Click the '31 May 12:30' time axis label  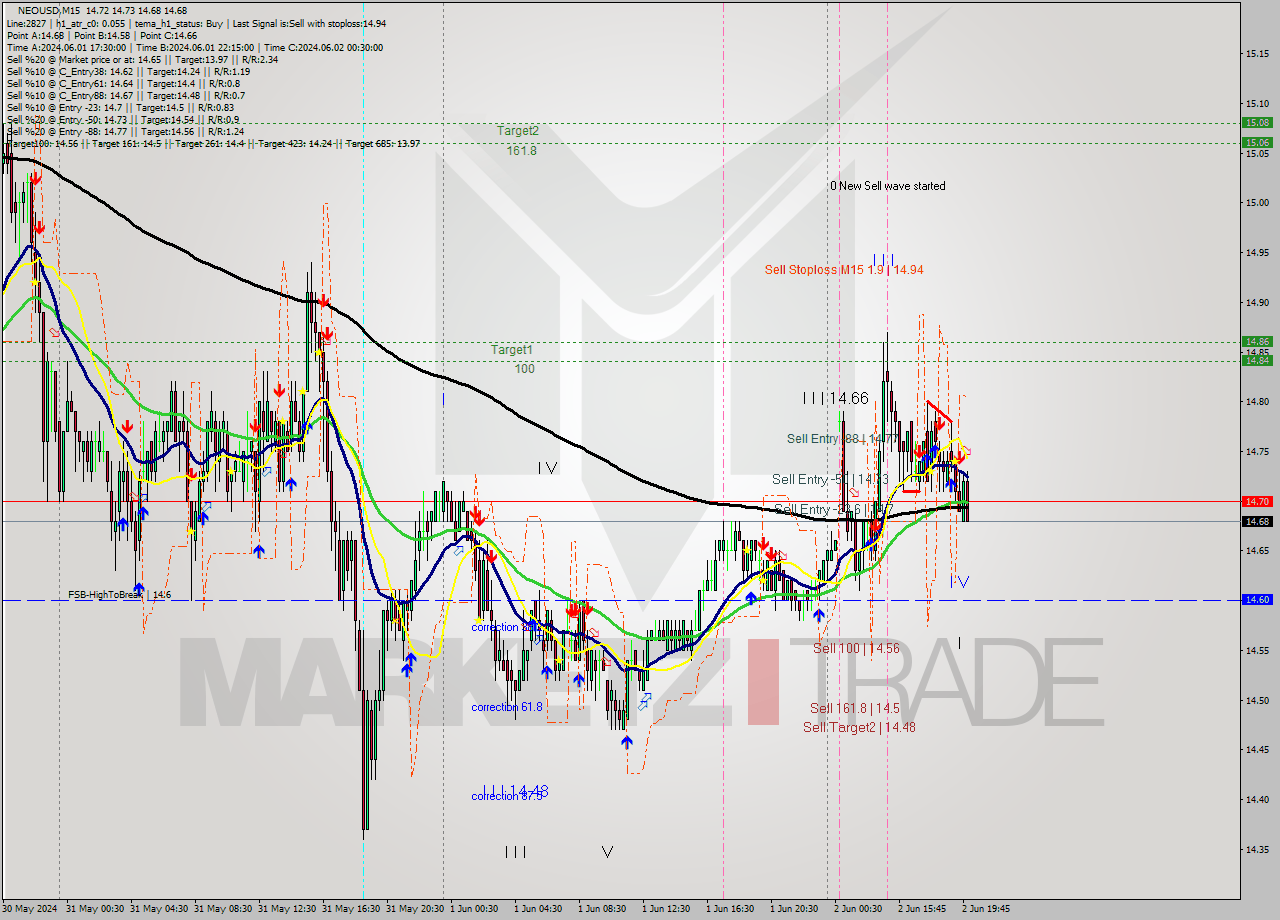pos(287,909)
